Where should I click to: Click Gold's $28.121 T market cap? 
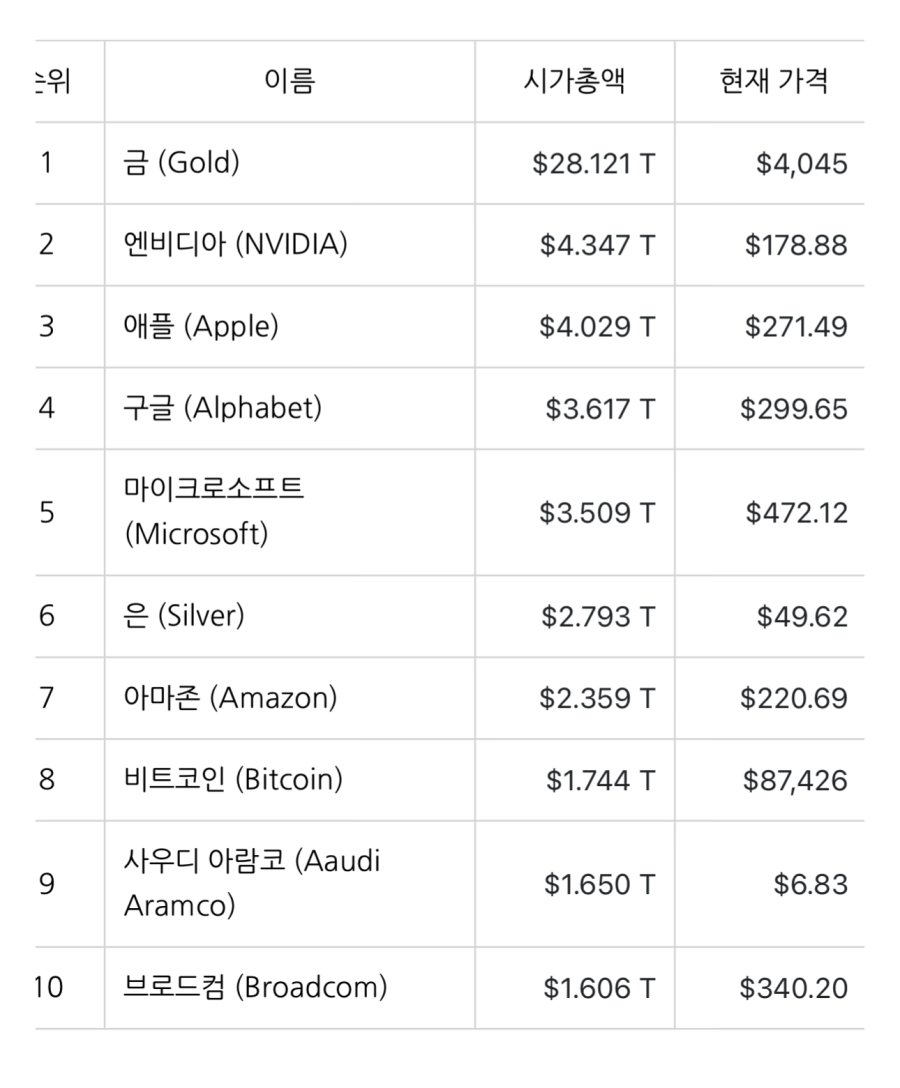click(x=594, y=163)
